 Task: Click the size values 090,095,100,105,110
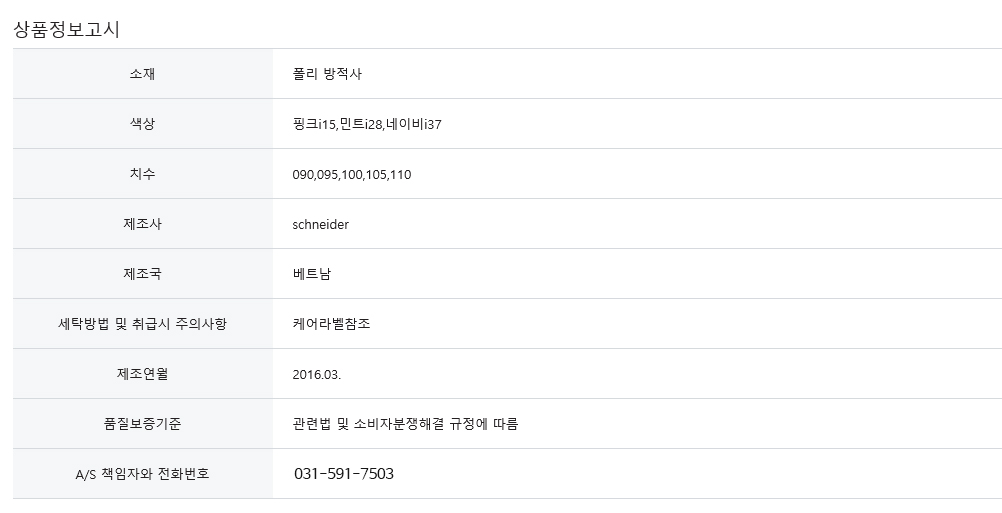click(352, 174)
